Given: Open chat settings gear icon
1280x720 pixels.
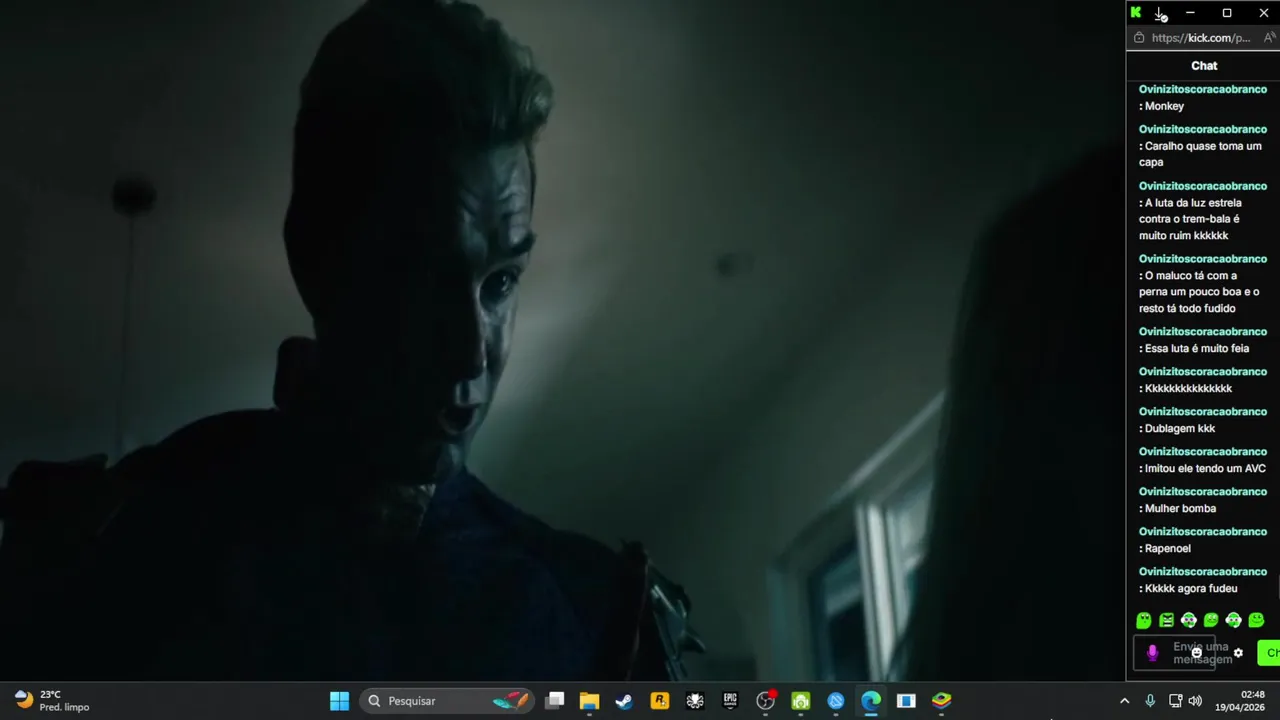Looking at the screenshot, I should (x=1238, y=653).
